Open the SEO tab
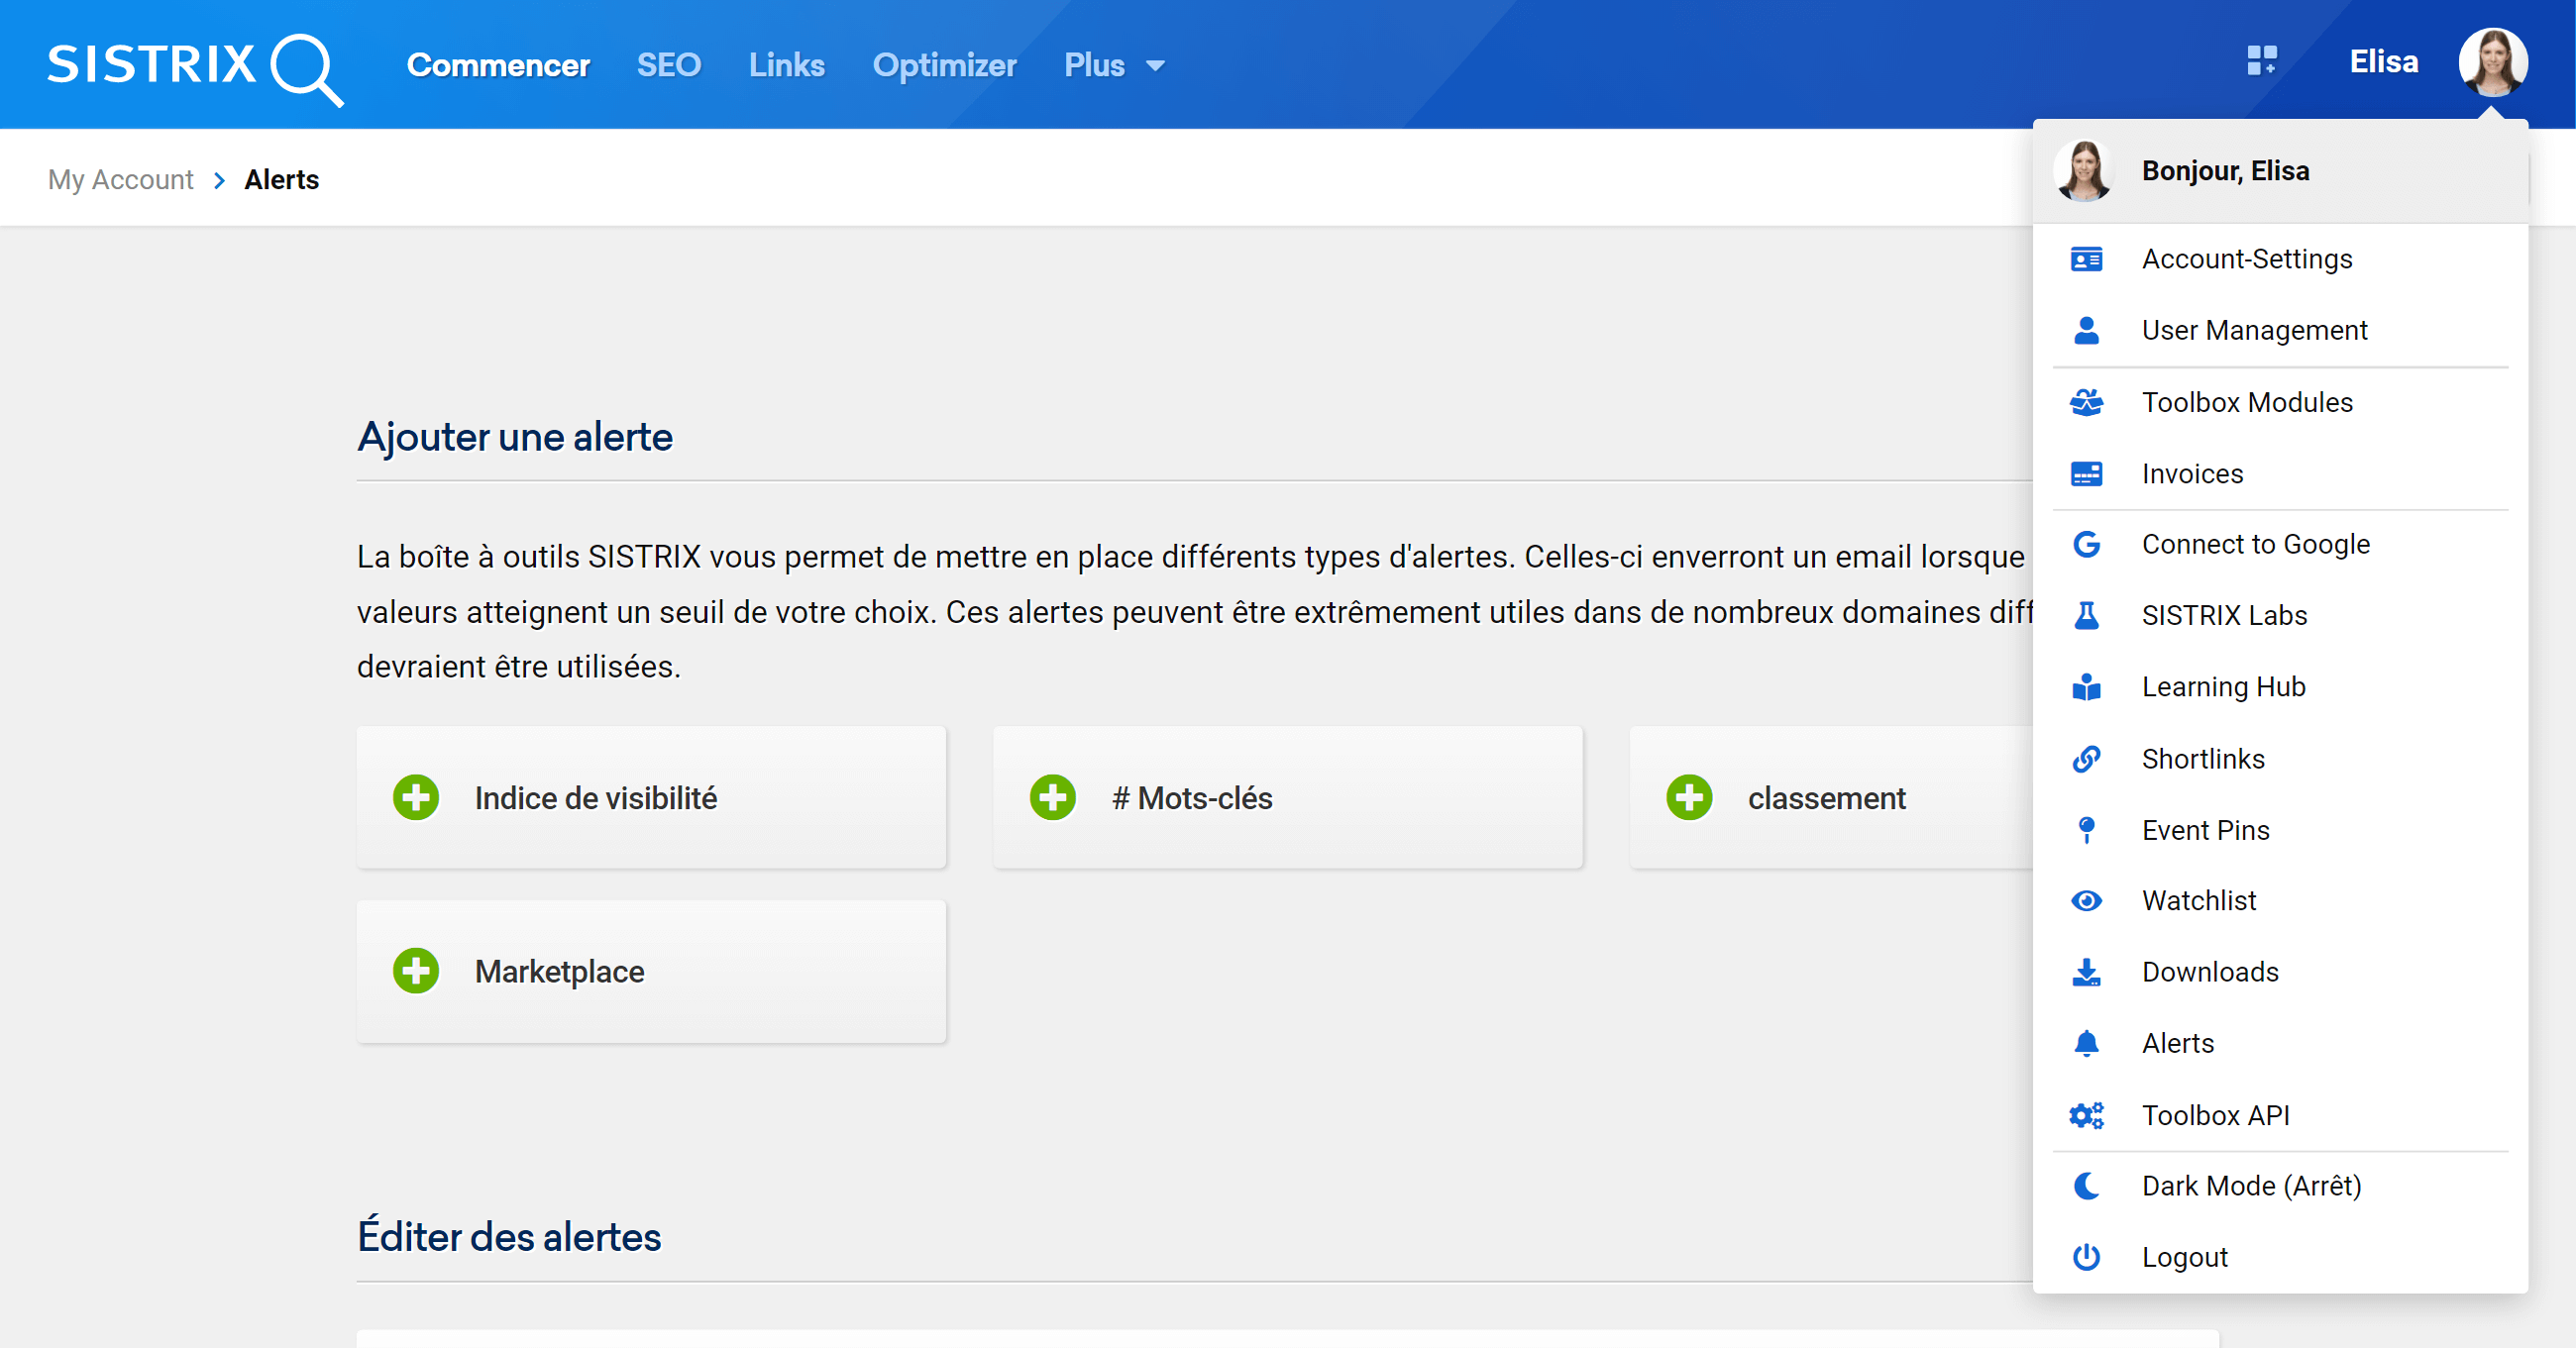The height and width of the screenshot is (1348, 2576). (669, 65)
